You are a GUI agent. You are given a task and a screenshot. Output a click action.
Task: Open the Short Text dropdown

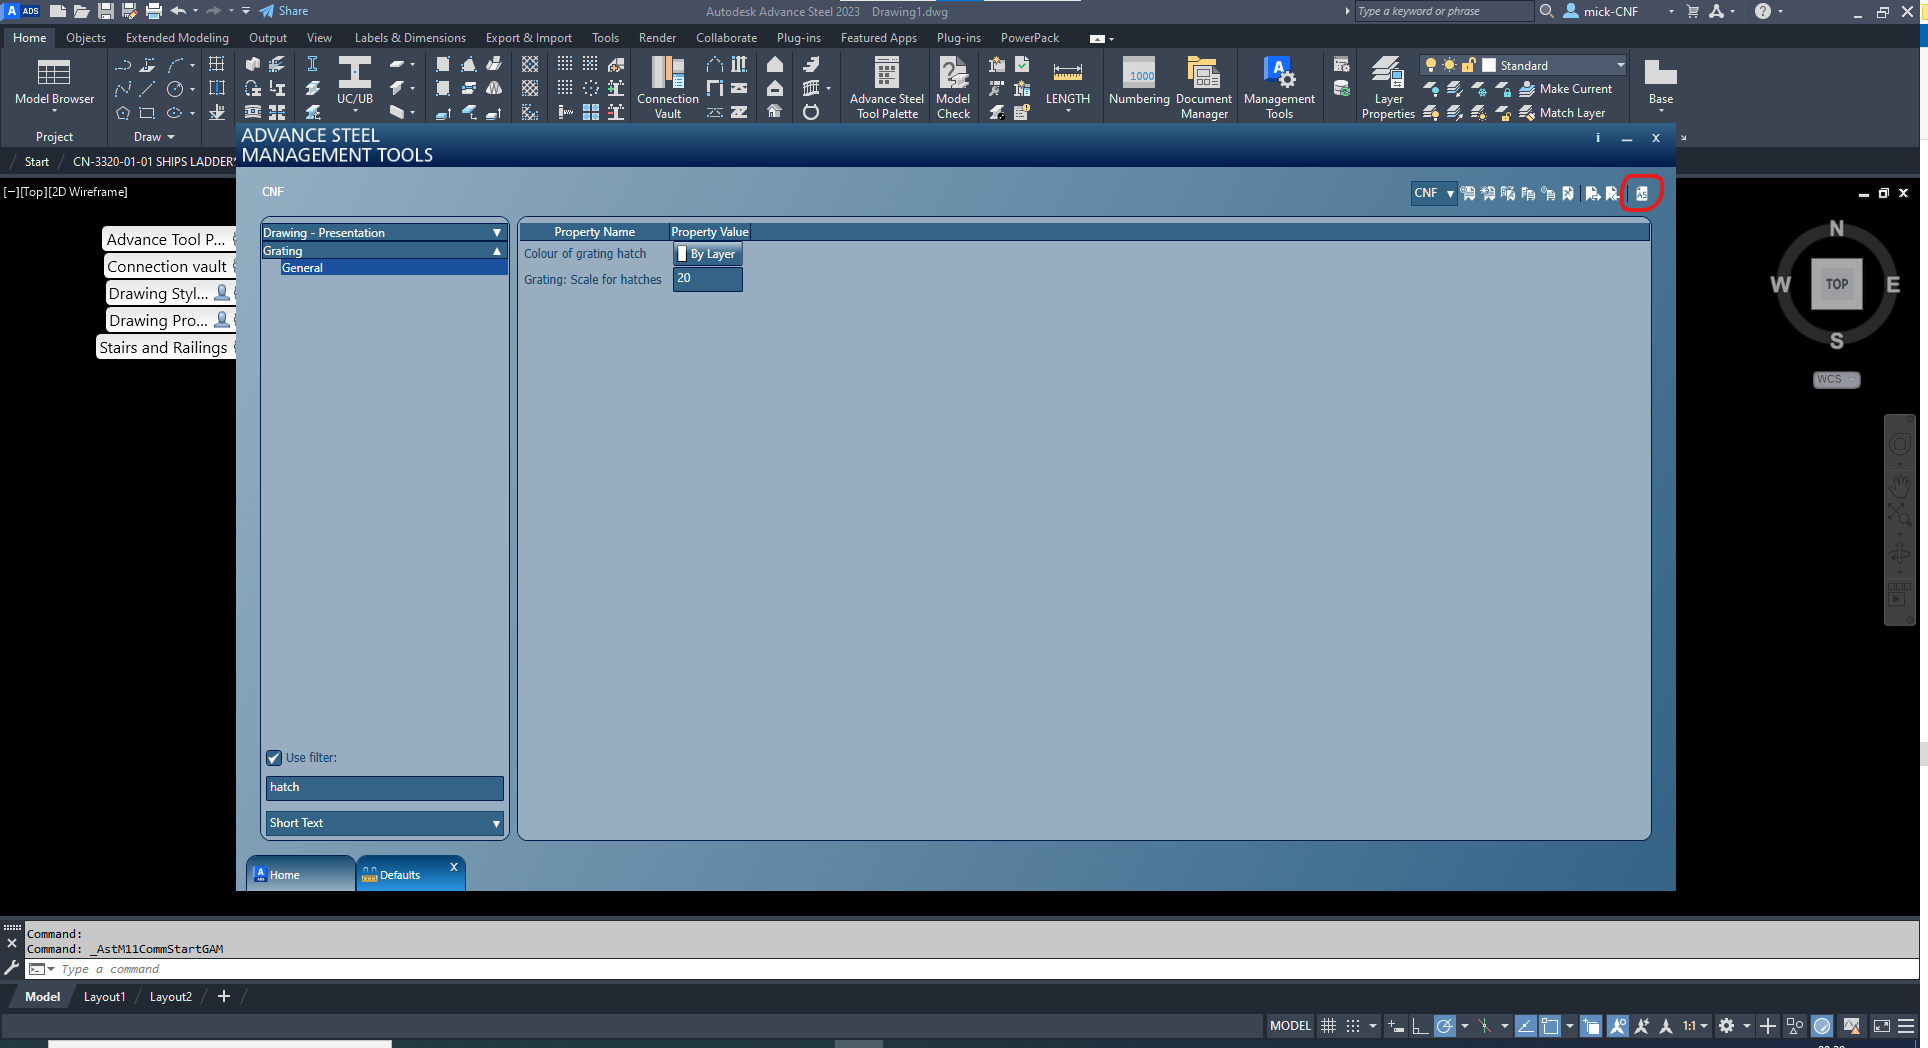[384, 823]
